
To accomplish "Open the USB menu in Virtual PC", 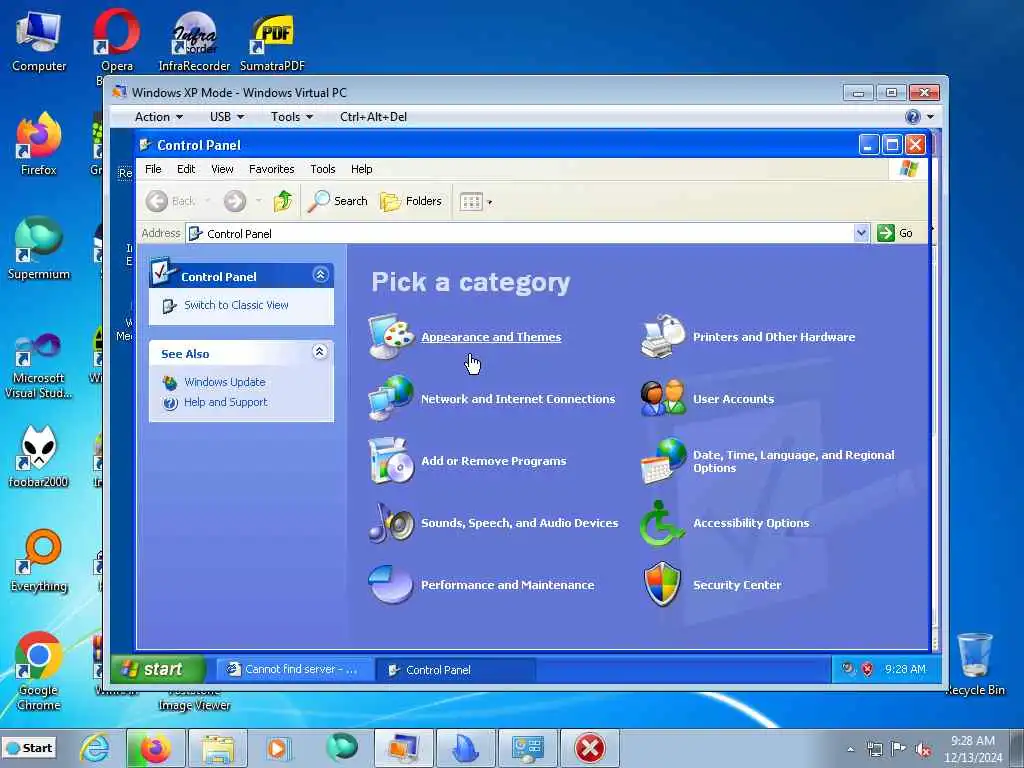I will coord(227,117).
